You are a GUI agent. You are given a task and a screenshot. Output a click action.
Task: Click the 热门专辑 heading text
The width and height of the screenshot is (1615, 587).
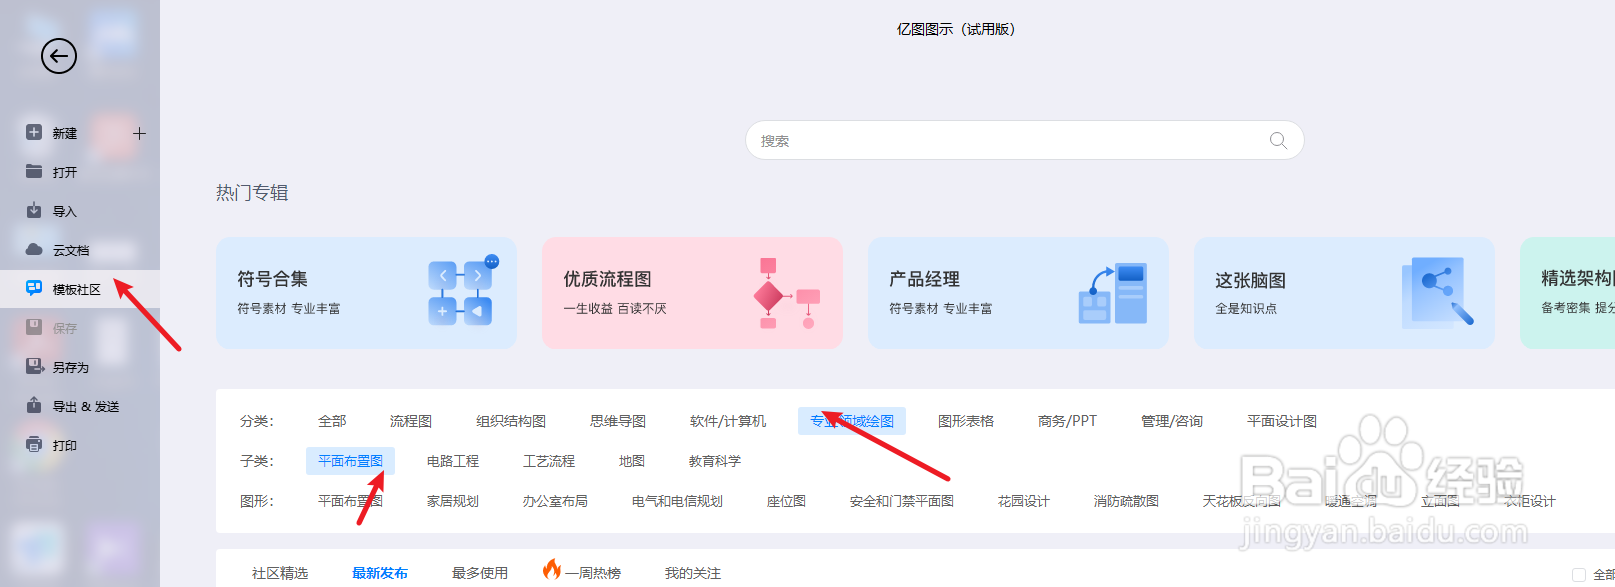tap(252, 193)
